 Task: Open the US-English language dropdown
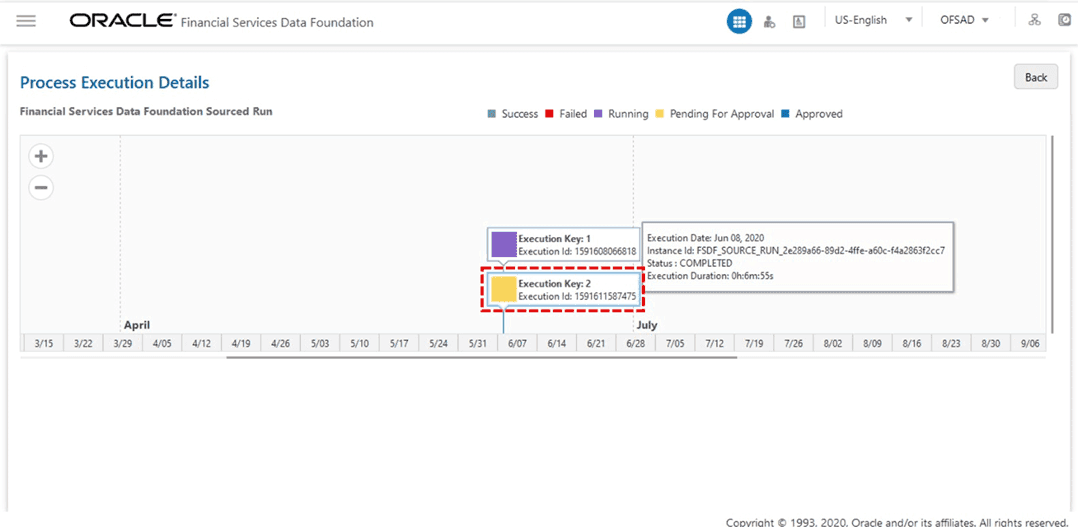click(x=873, y=20)
